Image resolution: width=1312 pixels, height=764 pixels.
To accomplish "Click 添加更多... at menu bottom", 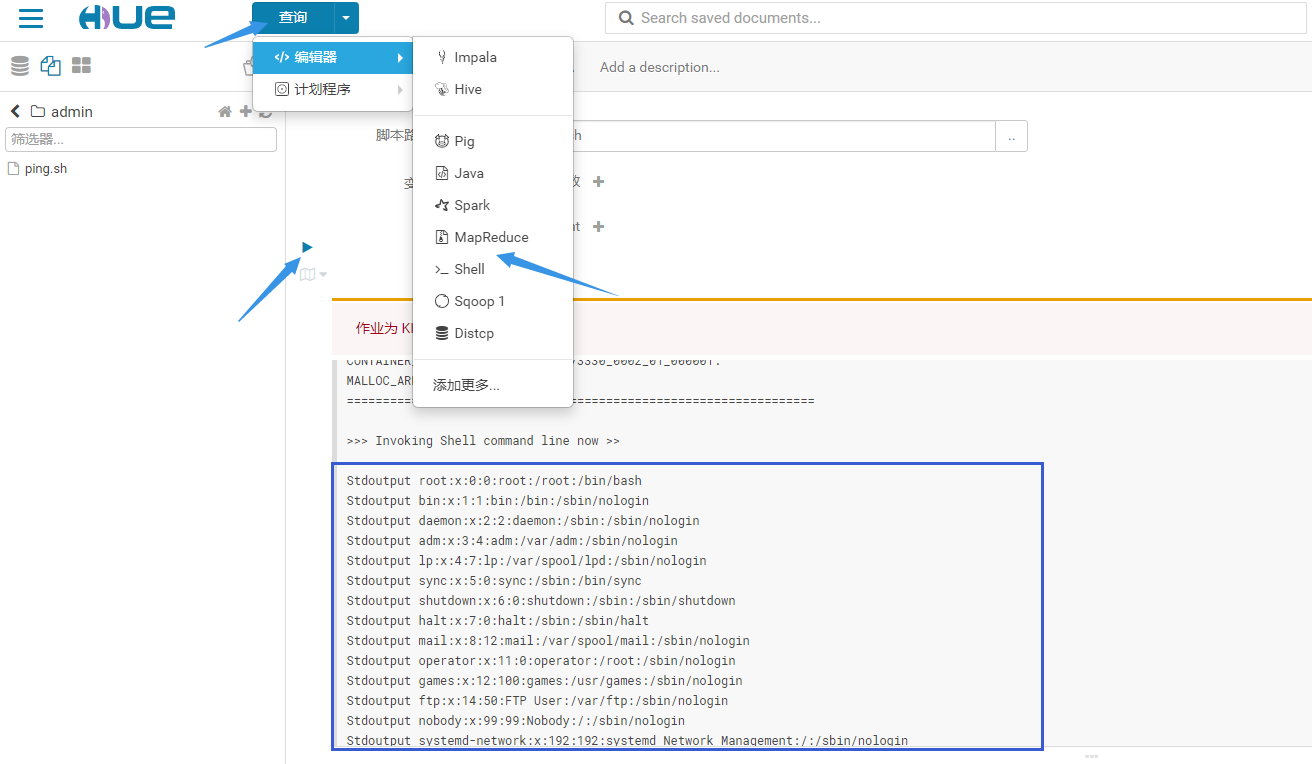I will tap(466, 385).
